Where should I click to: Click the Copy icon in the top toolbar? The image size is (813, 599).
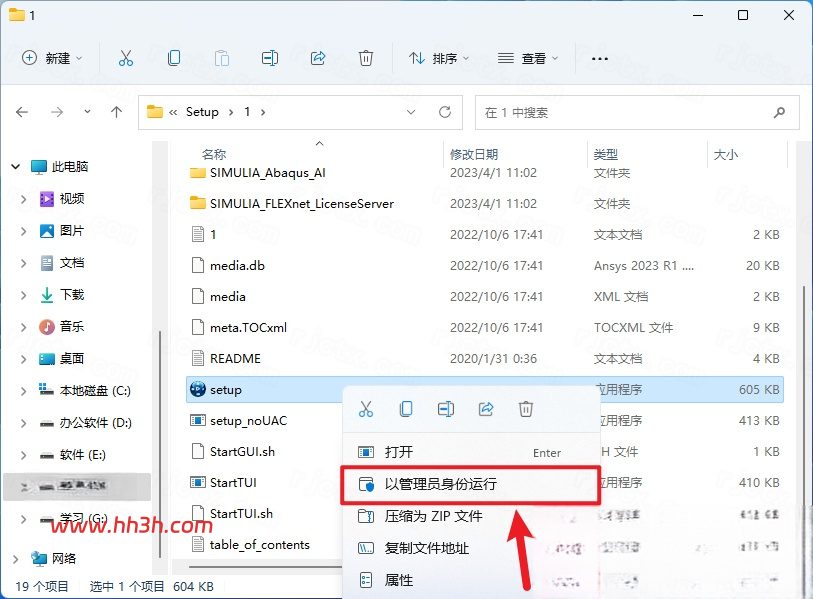(174, 58)
